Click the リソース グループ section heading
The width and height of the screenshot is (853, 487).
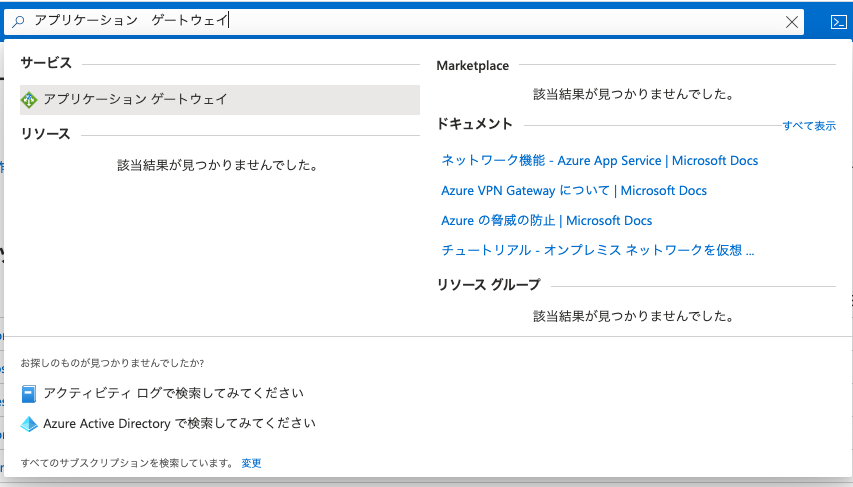click(x=489, y=285)
